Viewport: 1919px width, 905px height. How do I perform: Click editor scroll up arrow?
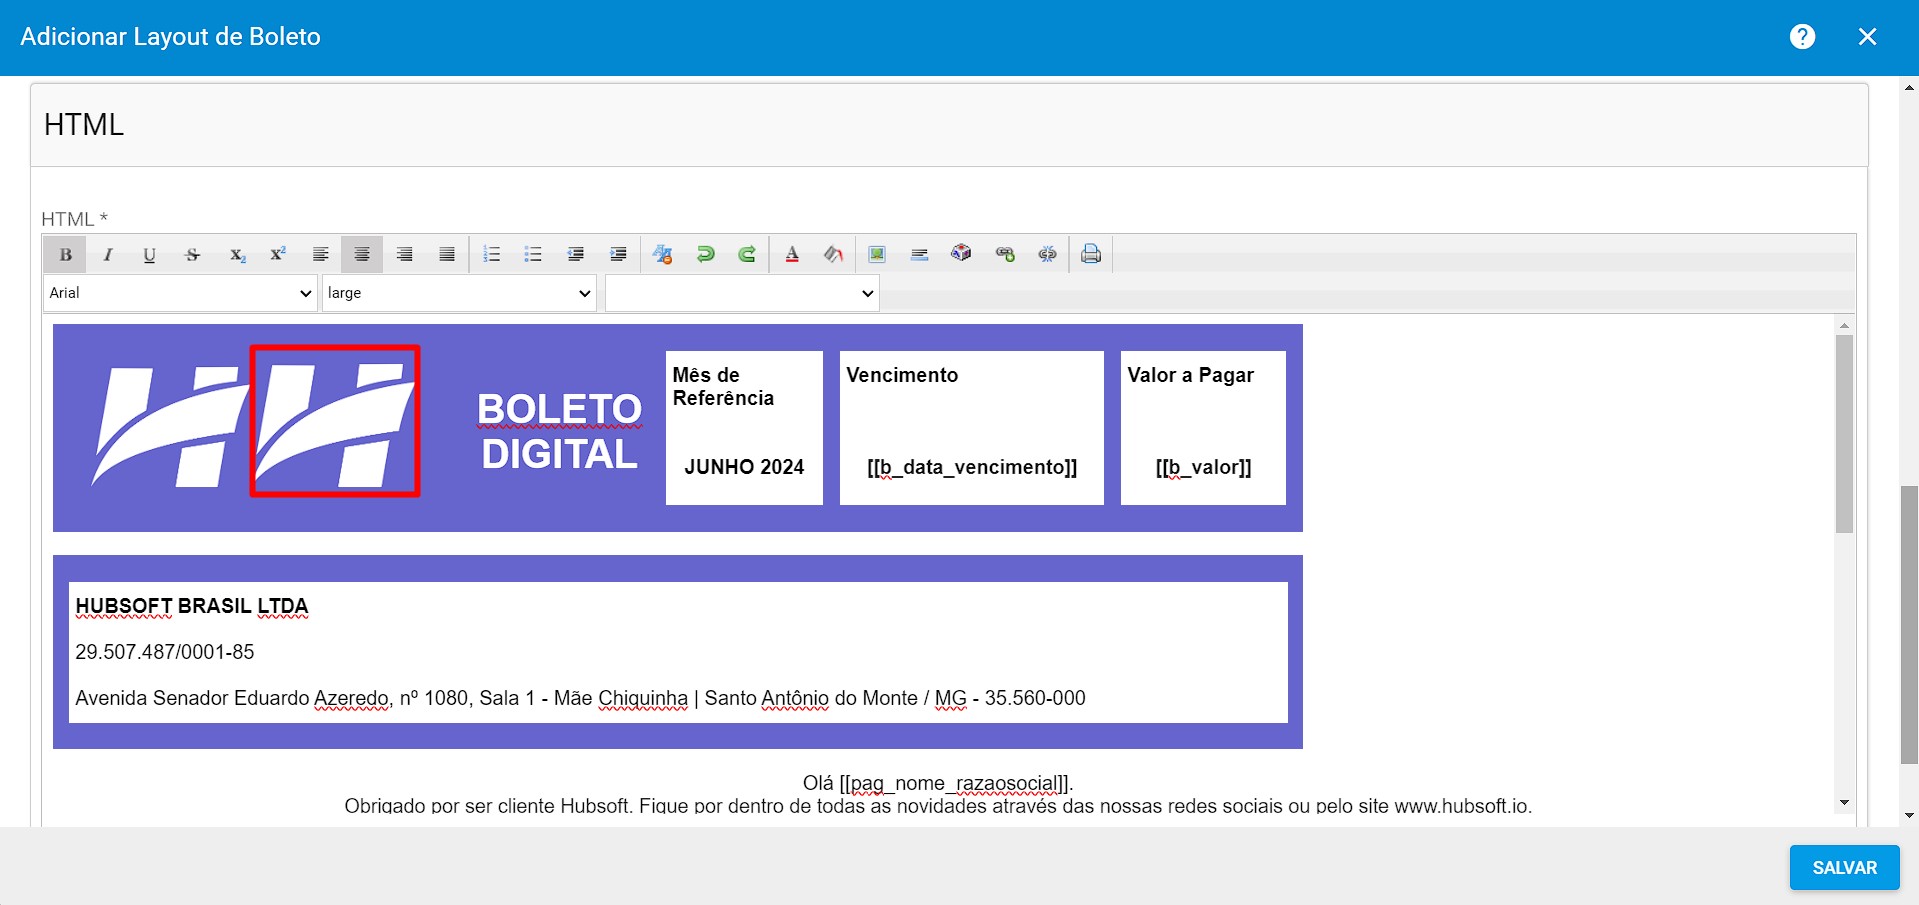coord(1844,326)
